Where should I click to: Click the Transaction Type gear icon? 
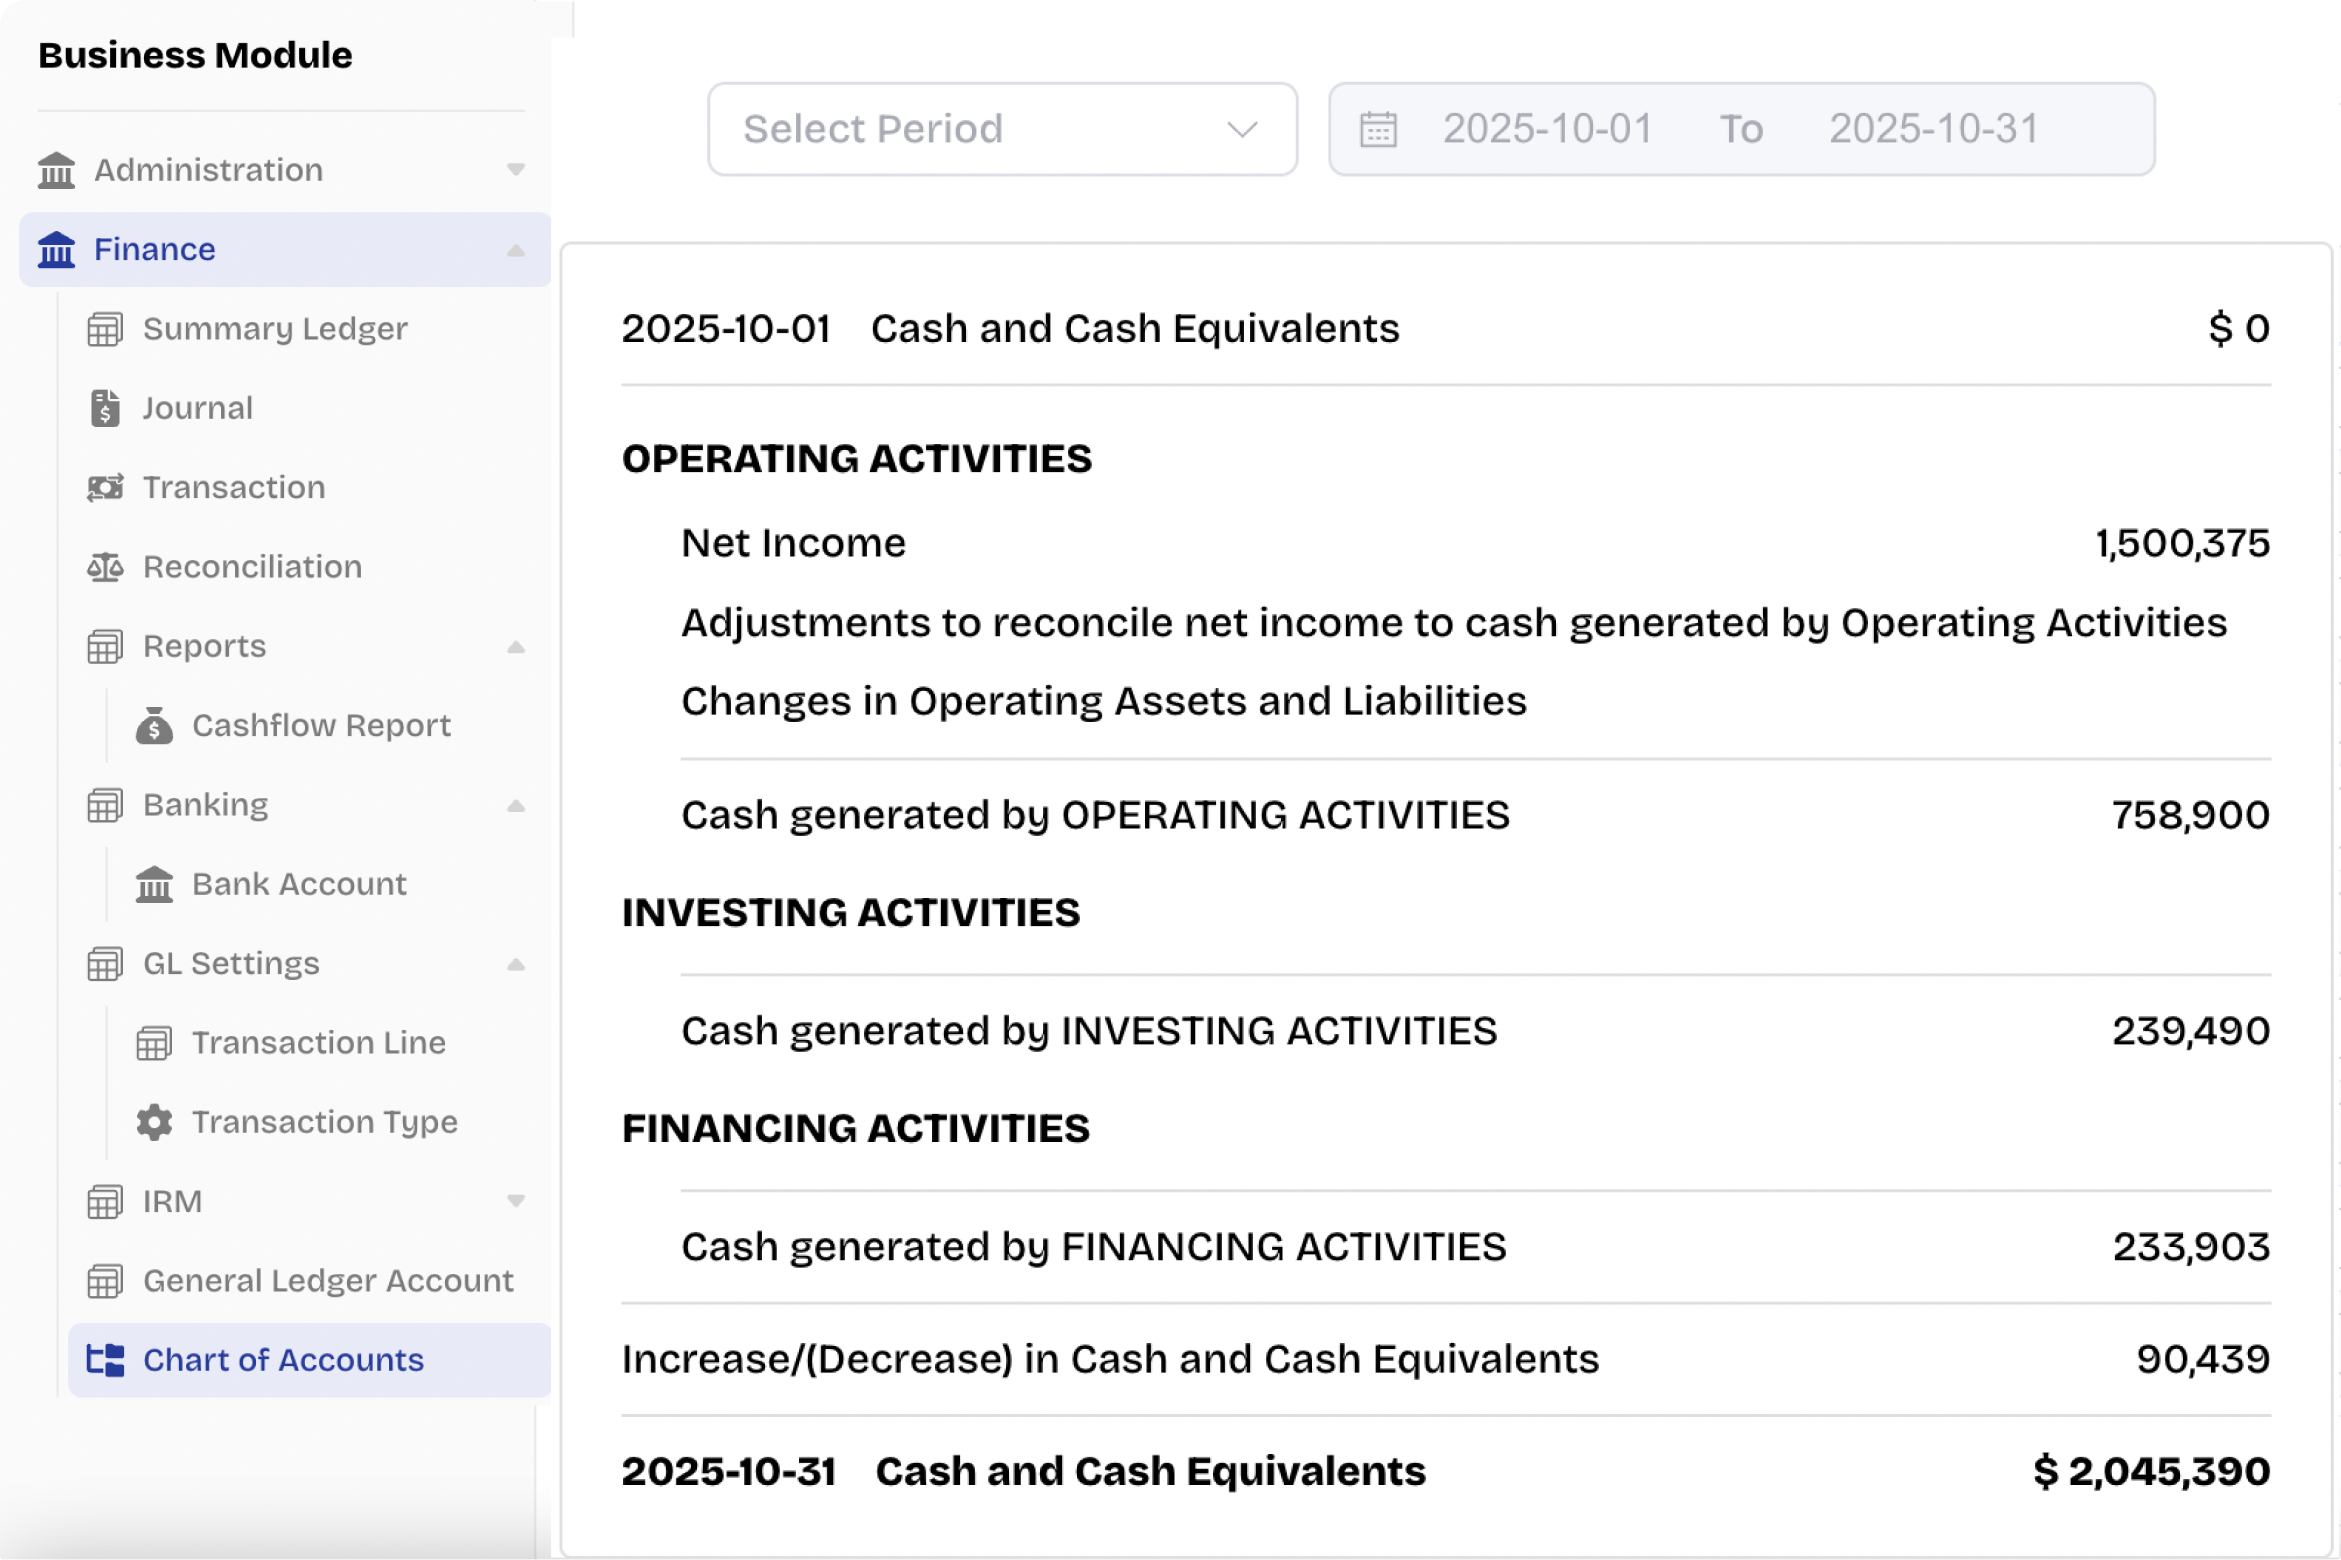154,1122
